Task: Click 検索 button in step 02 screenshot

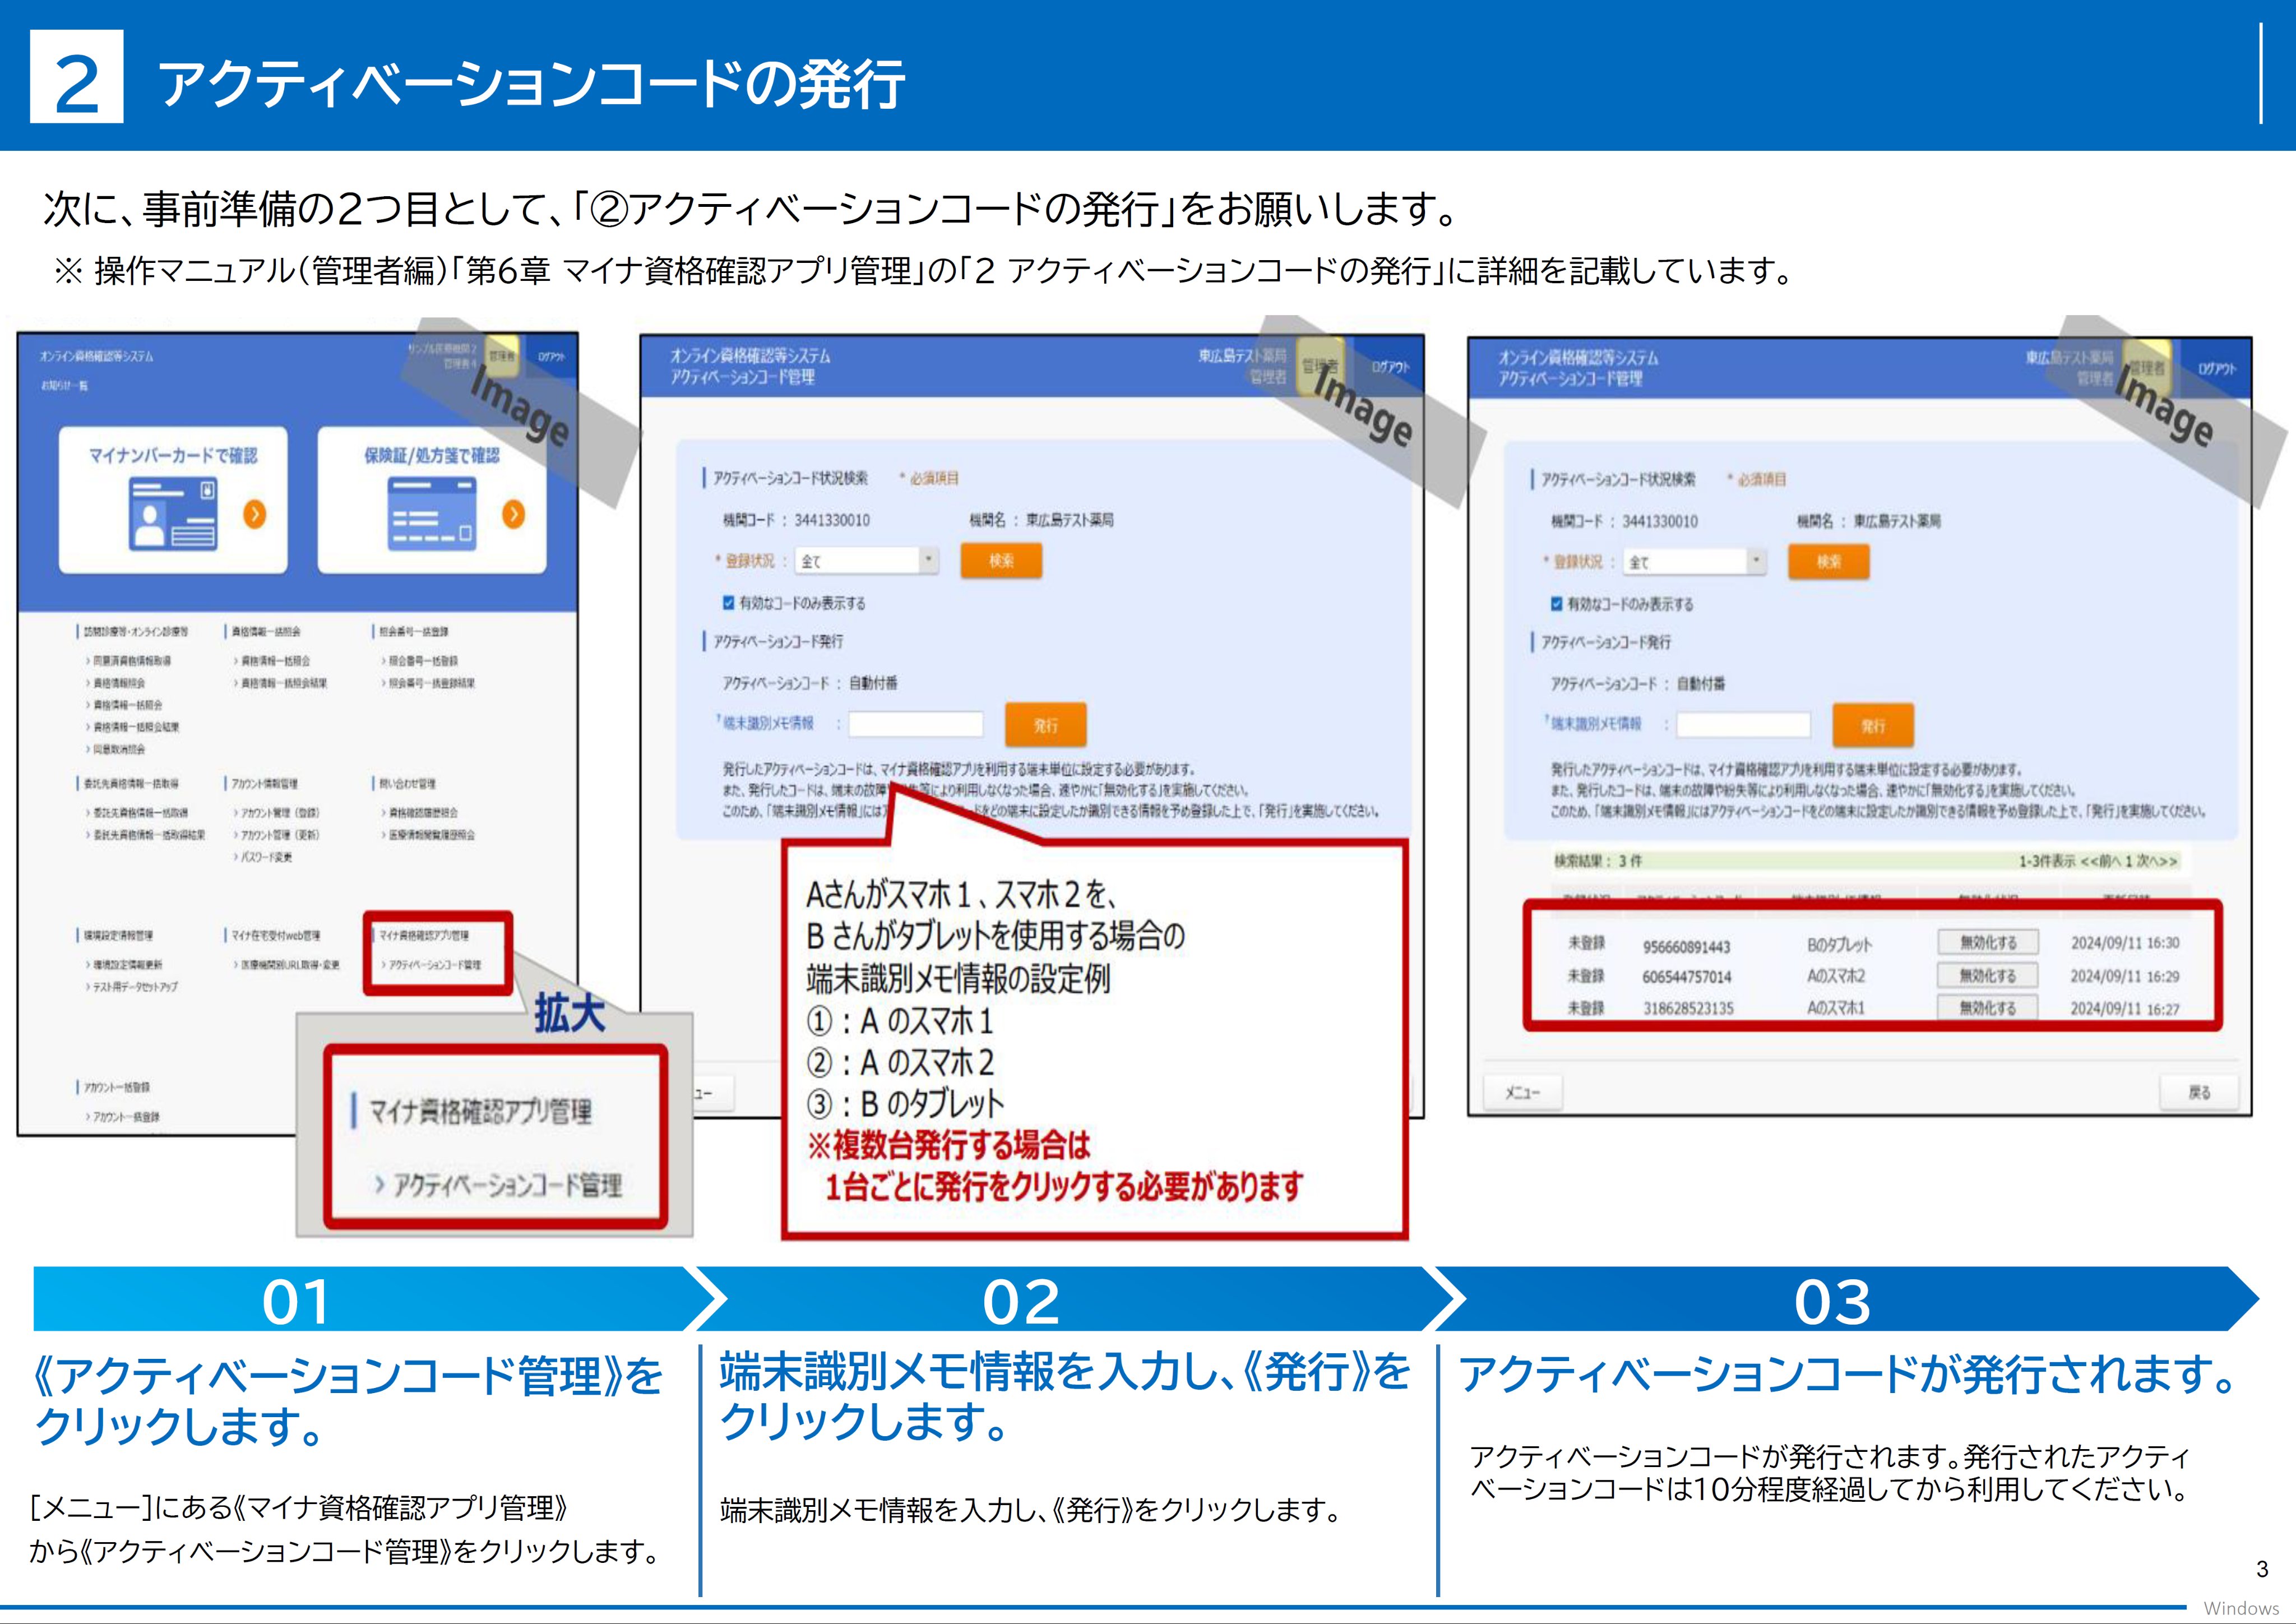Action: [1001, 561]
